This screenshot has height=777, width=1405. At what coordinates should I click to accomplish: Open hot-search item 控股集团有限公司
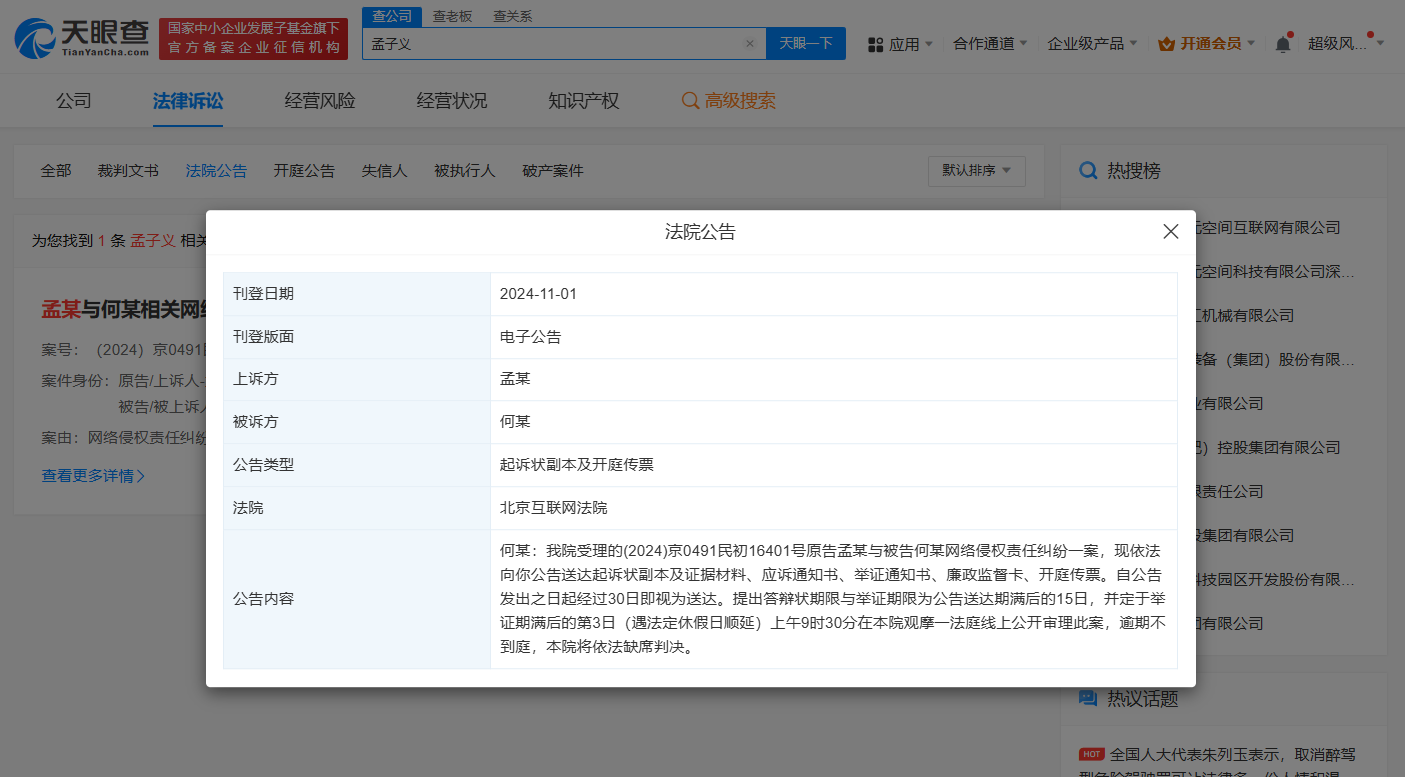[x=1268, y=448]
